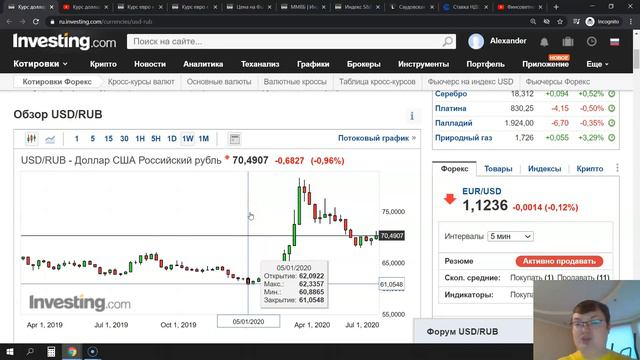The image size is (640, 360).
Task: Open the info icon beside Обзор USD/RUB
Action: [x=412, y=116]
